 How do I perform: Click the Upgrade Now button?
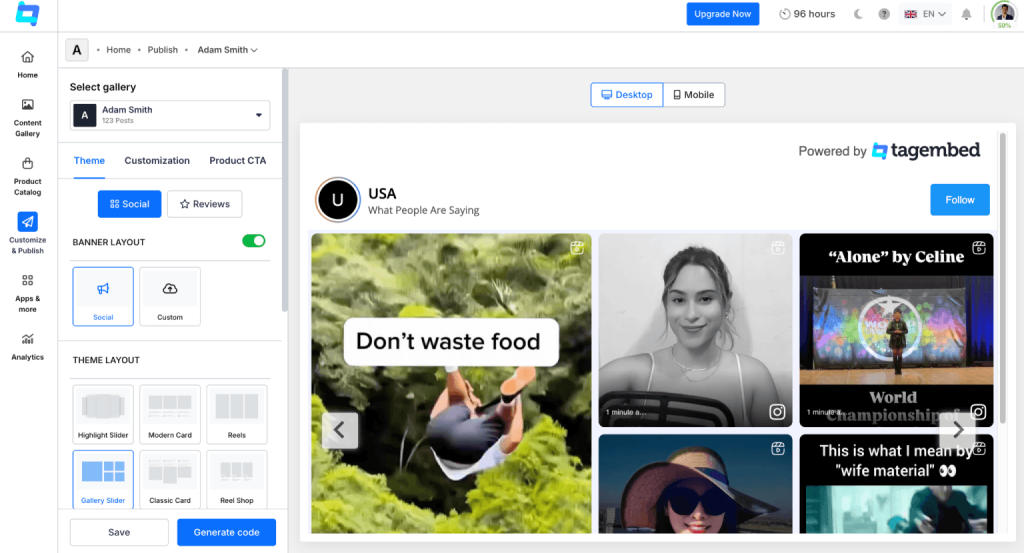click(722, 14)
